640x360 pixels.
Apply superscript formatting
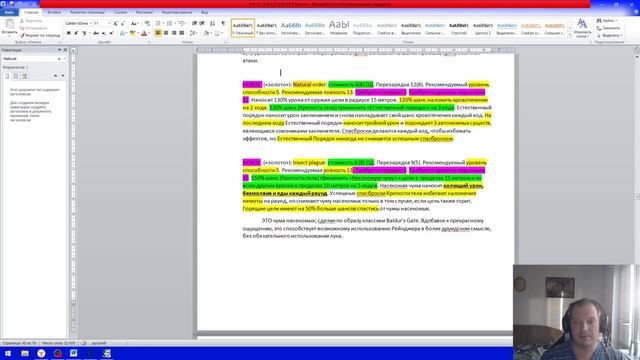click(111, 33)
